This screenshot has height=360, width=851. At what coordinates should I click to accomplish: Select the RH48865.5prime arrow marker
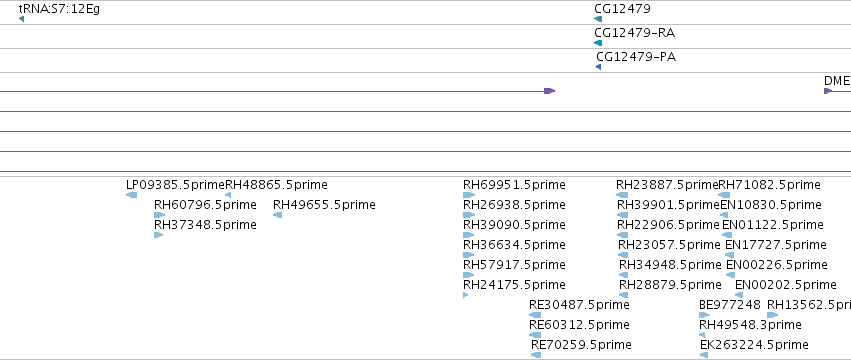[x=228, y=195]
